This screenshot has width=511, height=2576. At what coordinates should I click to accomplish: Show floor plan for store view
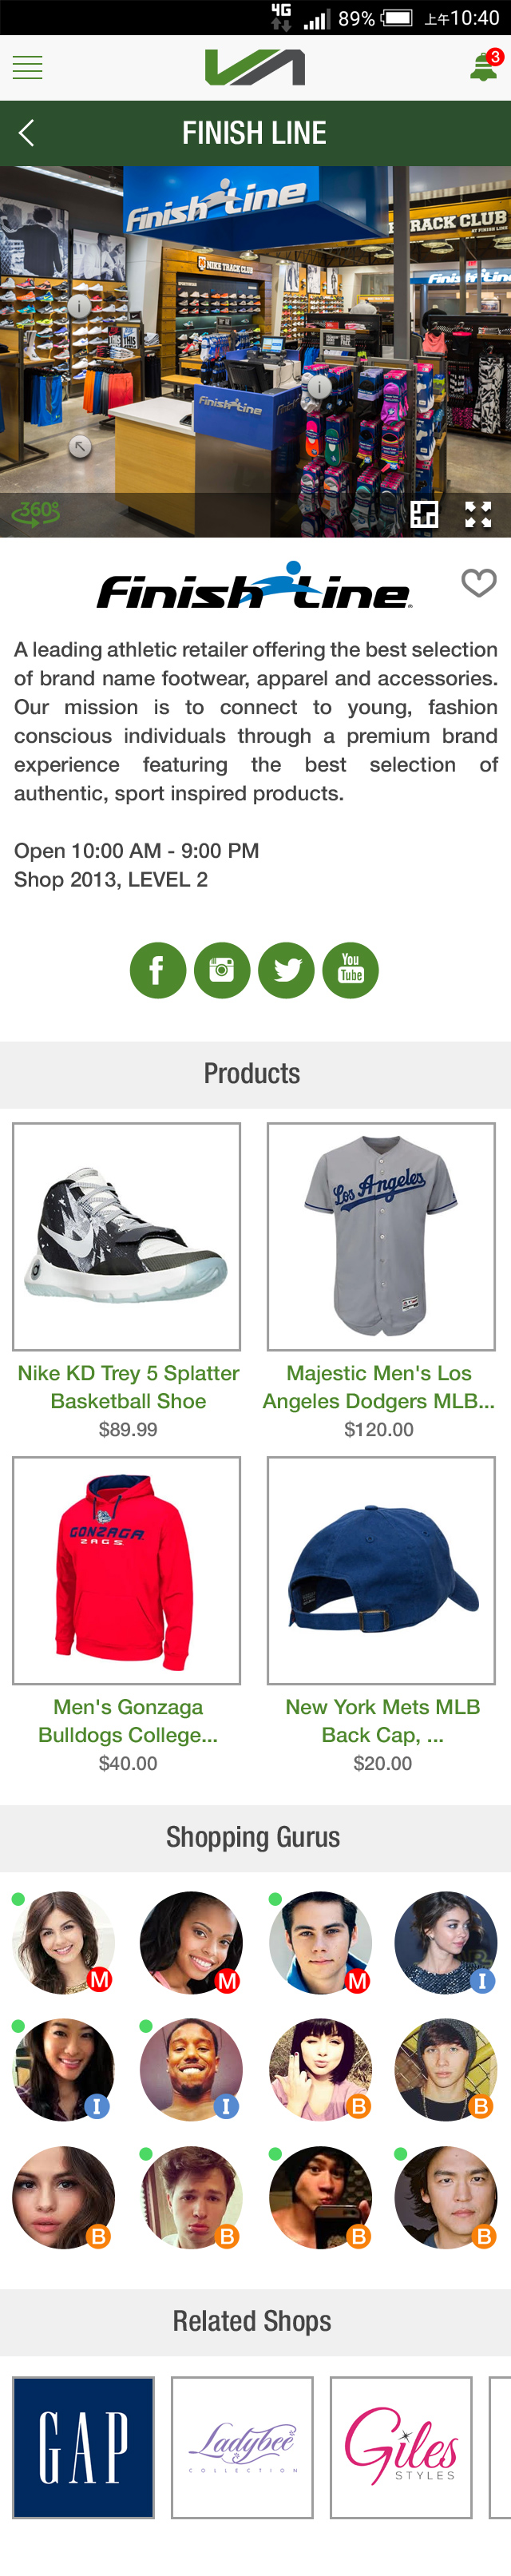click(x=424, y=515)
